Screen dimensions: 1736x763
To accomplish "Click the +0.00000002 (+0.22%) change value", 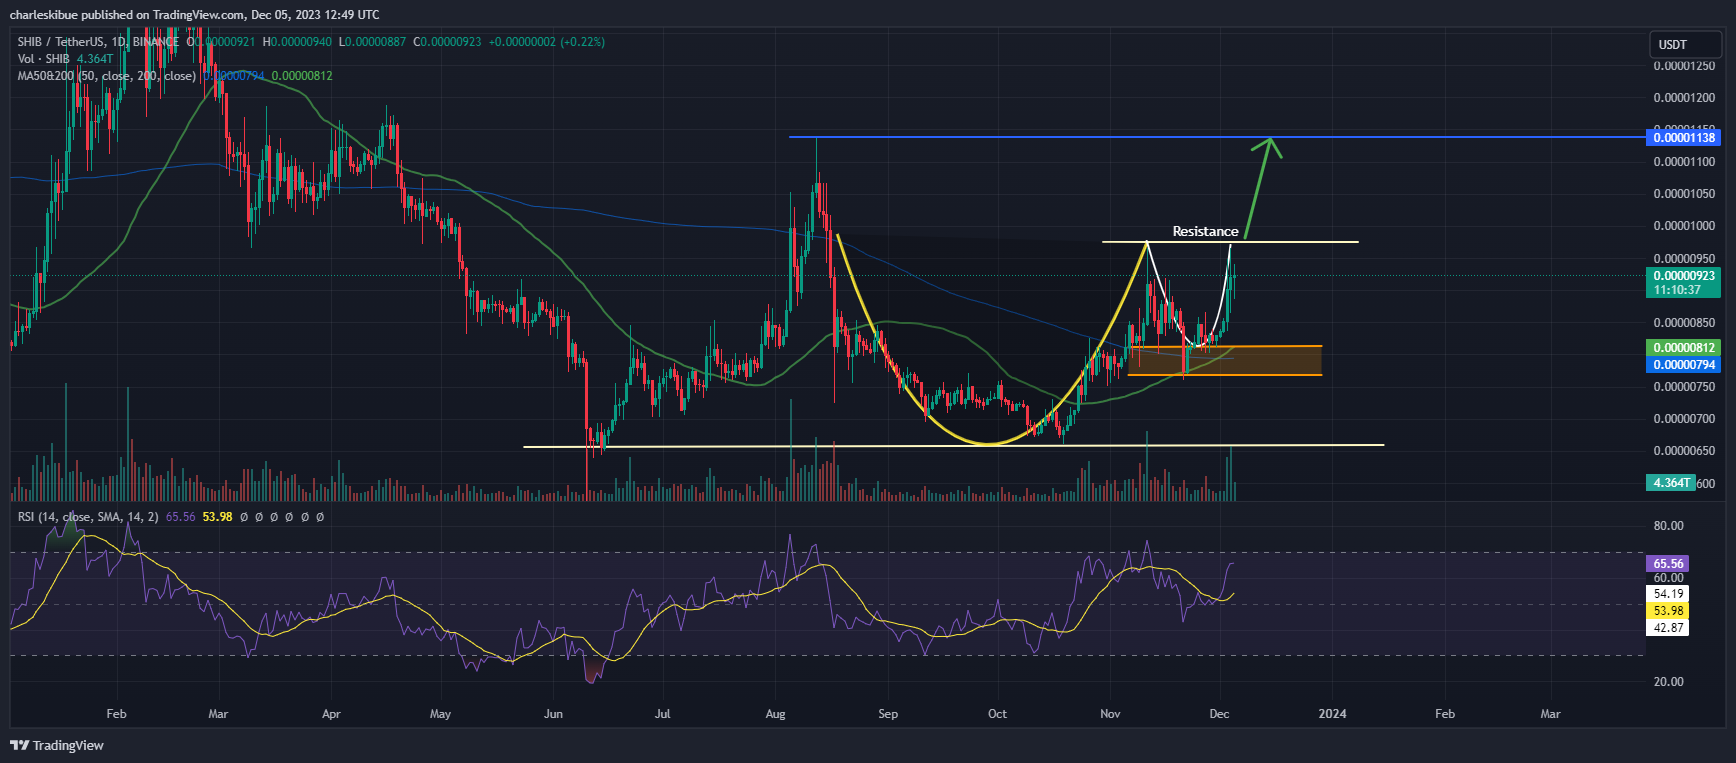I will [547, 42].
